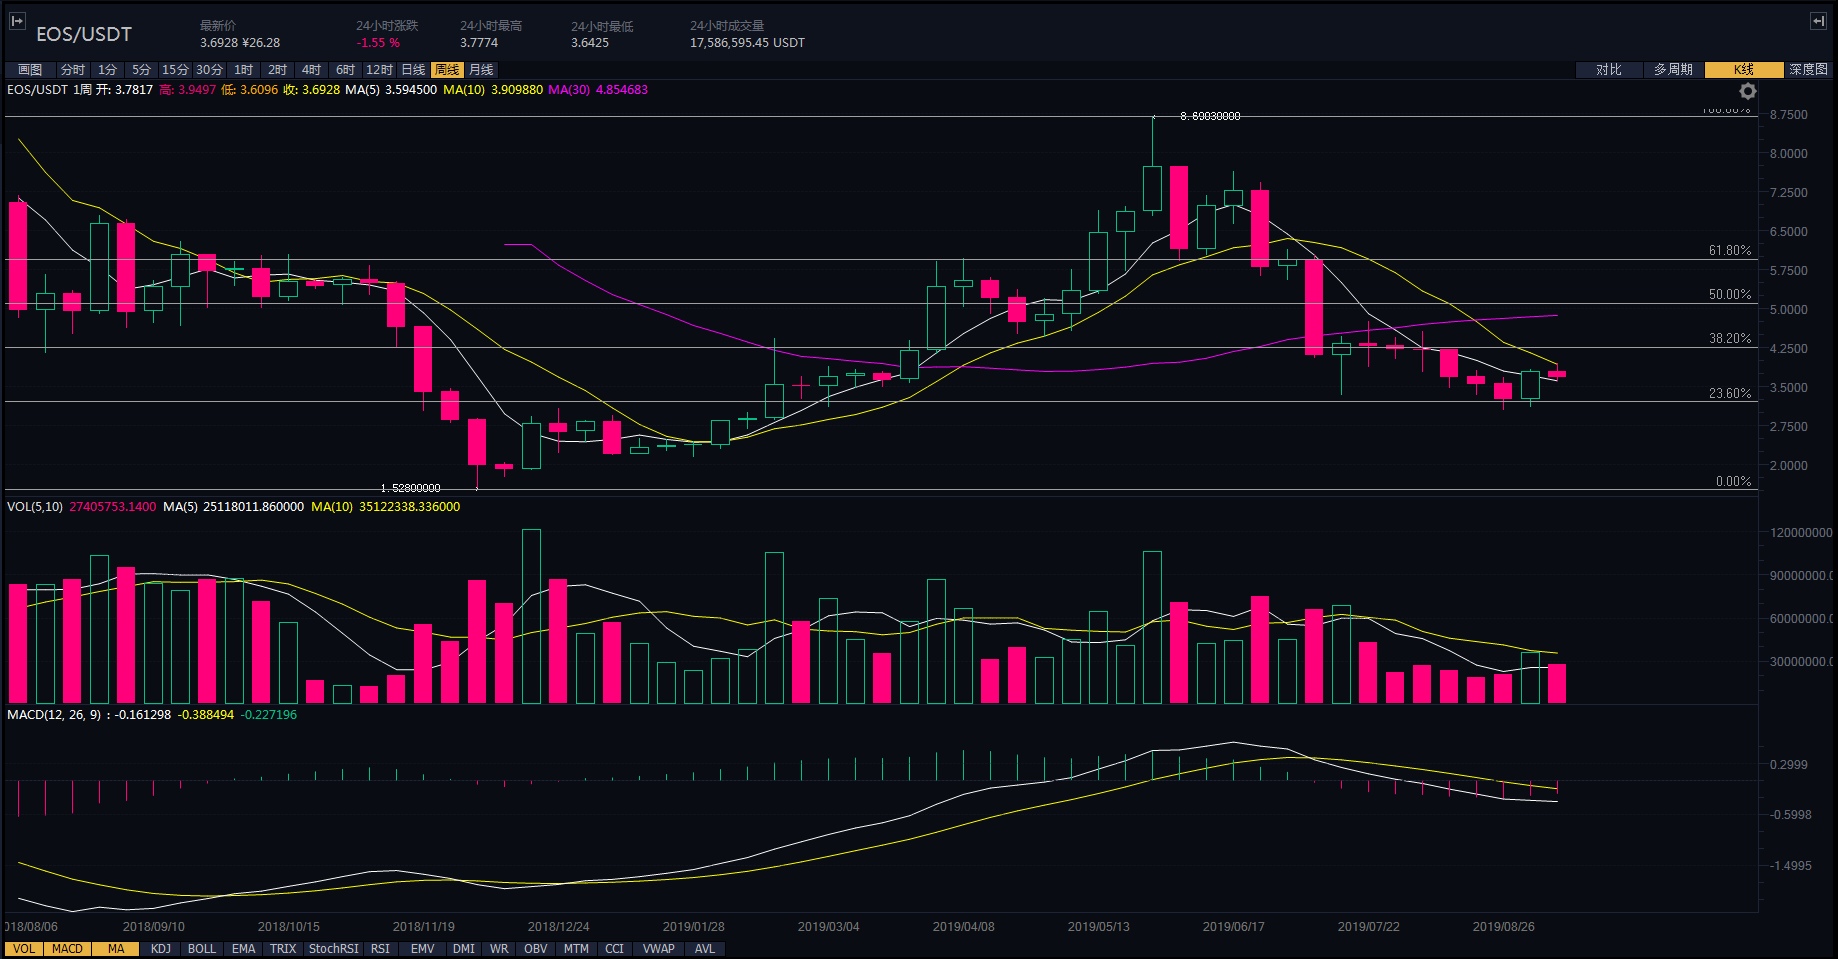This screenshot has height=959, width=1838.
Task: Turn on the BOLL indicator
Action: point(202,949)
